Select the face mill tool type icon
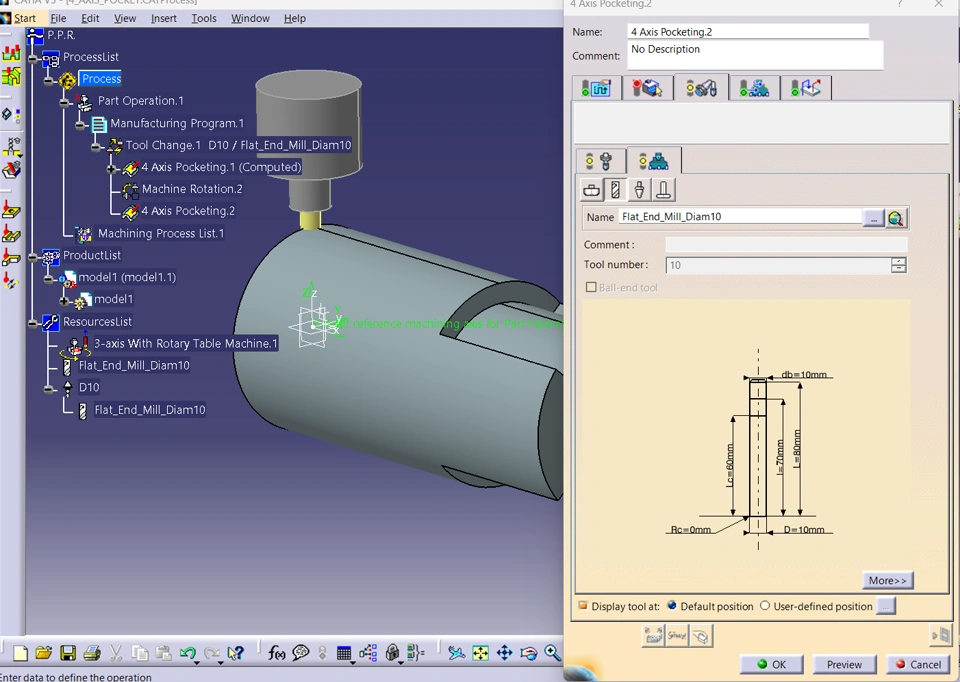This screenshot has height=682, width=960. click(592, 190)
